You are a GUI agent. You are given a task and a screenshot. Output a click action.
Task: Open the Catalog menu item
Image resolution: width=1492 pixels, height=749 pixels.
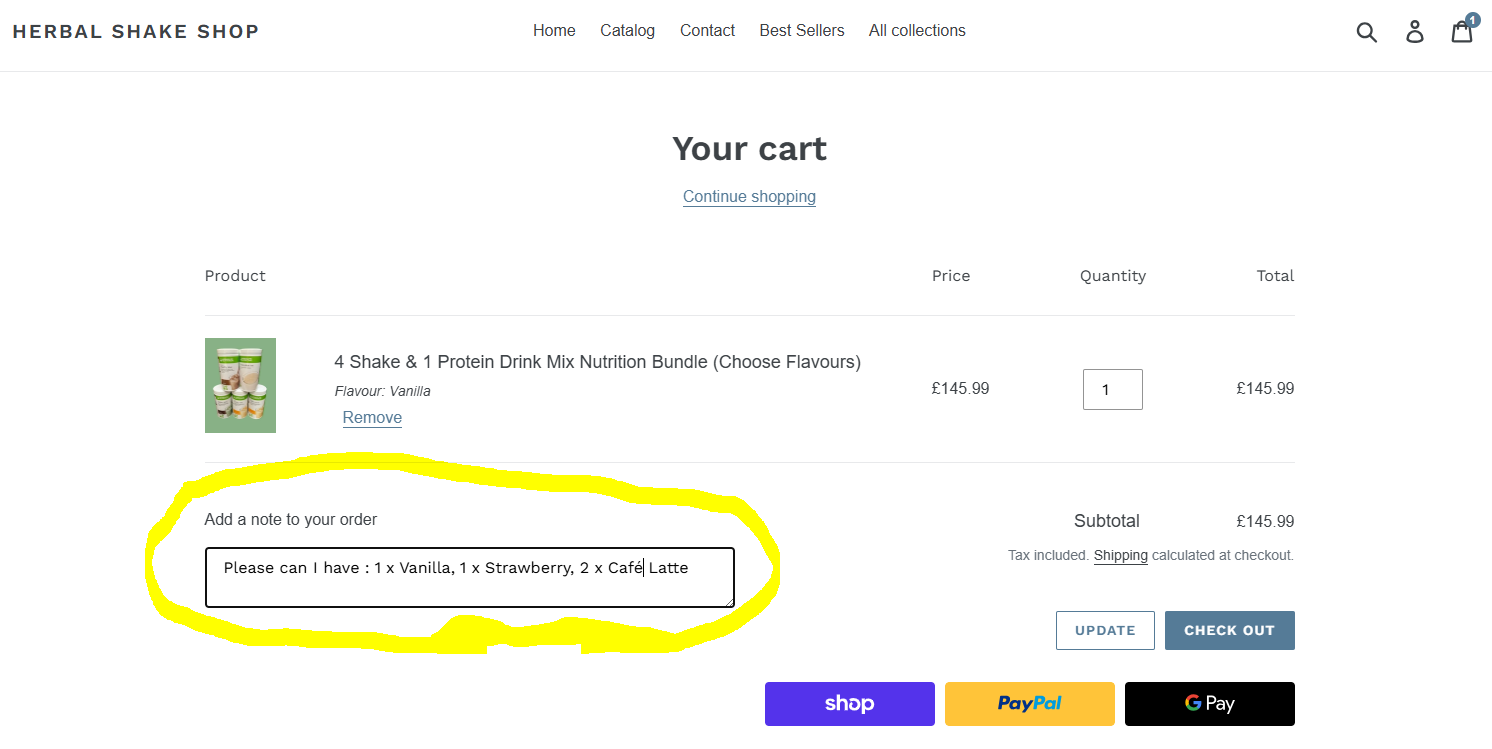click(x=627, y=30)
